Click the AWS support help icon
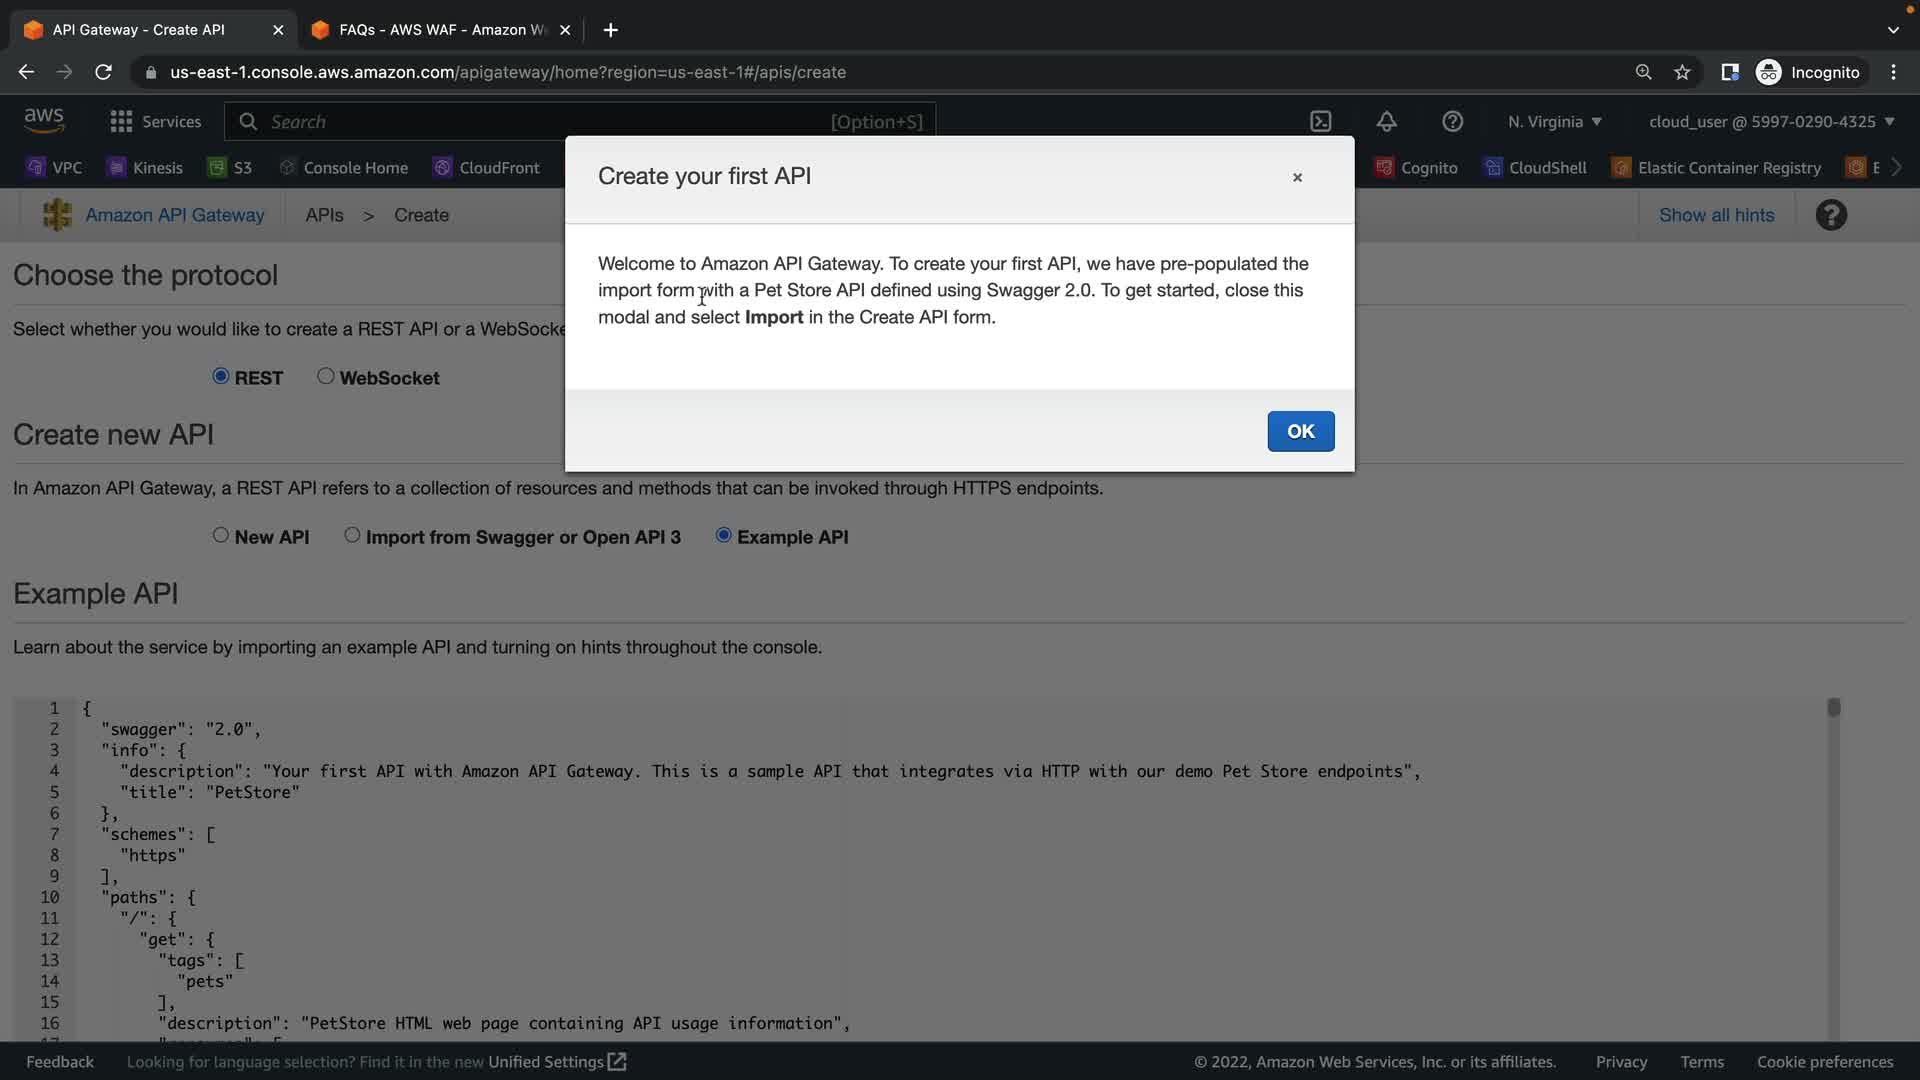The image size is (1920, 1080). (1452, 121)
